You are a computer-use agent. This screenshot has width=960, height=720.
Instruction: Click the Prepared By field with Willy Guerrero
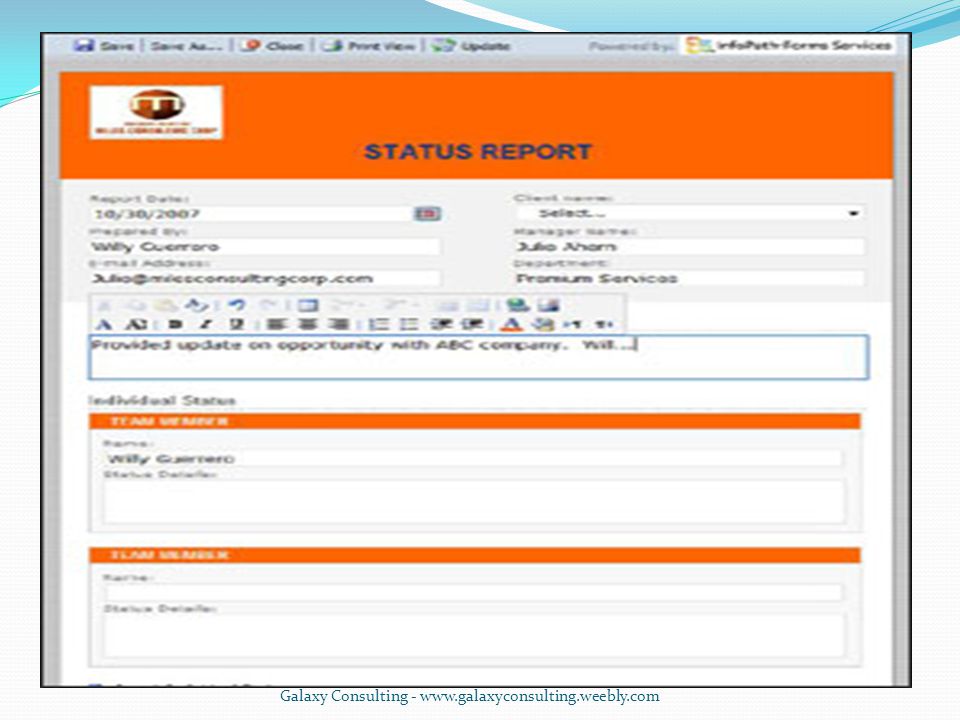click(264, 247)
